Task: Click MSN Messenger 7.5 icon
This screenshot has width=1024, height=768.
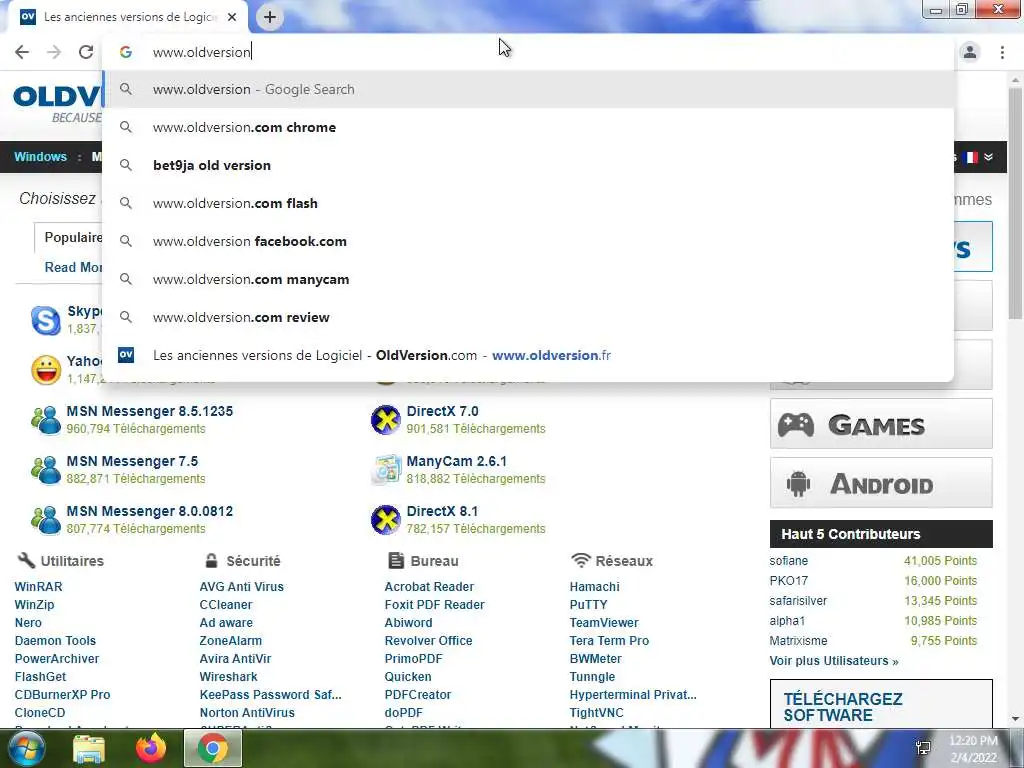Action: pos(46,470)
